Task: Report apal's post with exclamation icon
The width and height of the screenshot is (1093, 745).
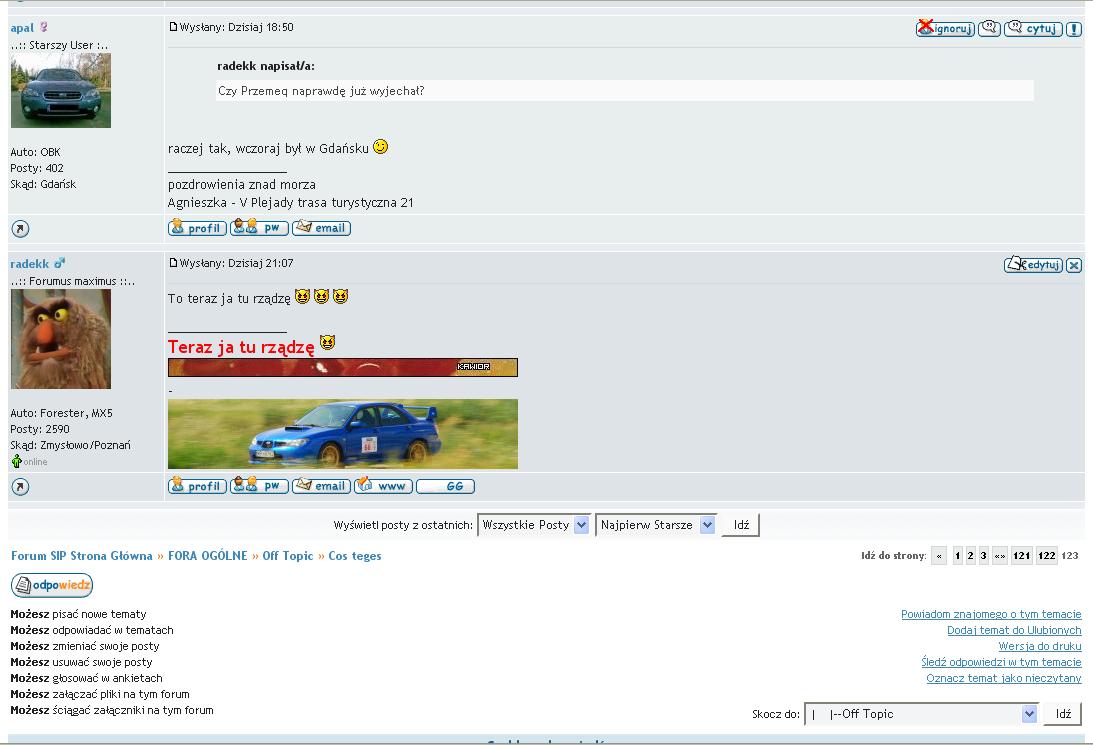Action: point(1074,28)
